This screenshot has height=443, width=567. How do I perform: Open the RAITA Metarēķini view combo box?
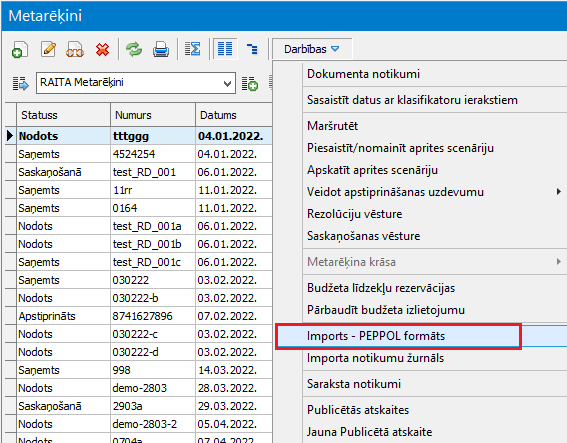pyautogui.click(x=136, y=83)
